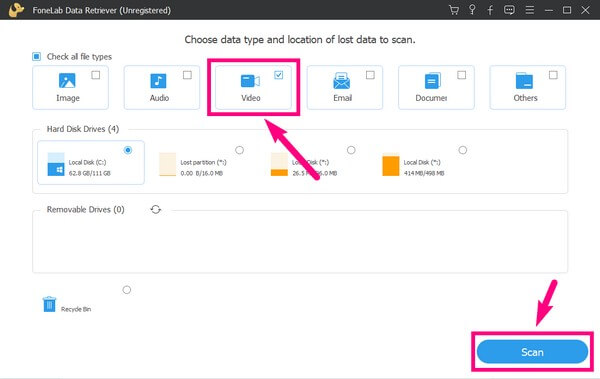Open the hamburger menu icon
600x379 pixels.
coord(530,10)
